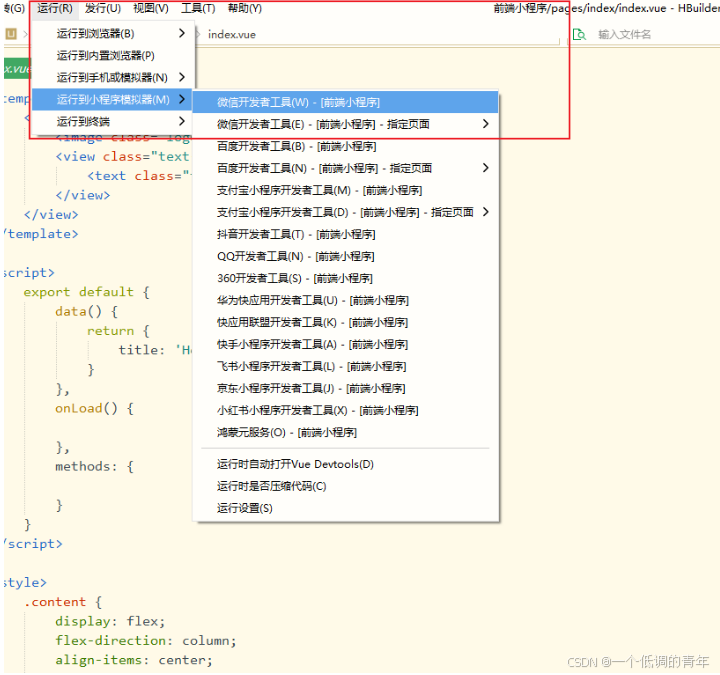Choose 支付宝小程序开发者工具(D) 指定页面

click(x=345, y=213)
